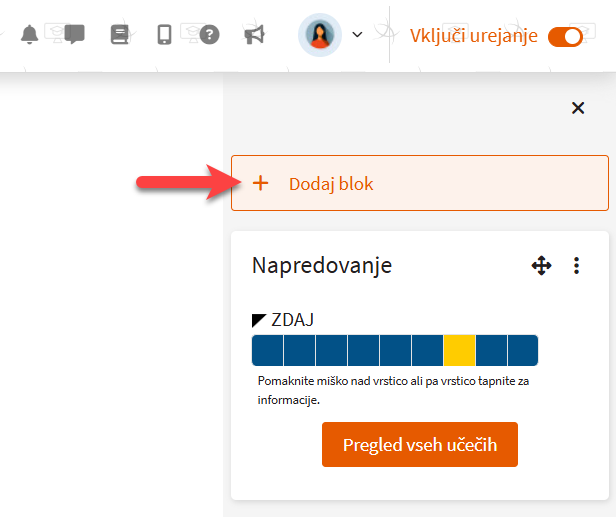Click the megaphone announcements icon
Viewport: 616px width, 517px height.
[x=254, y=35]
